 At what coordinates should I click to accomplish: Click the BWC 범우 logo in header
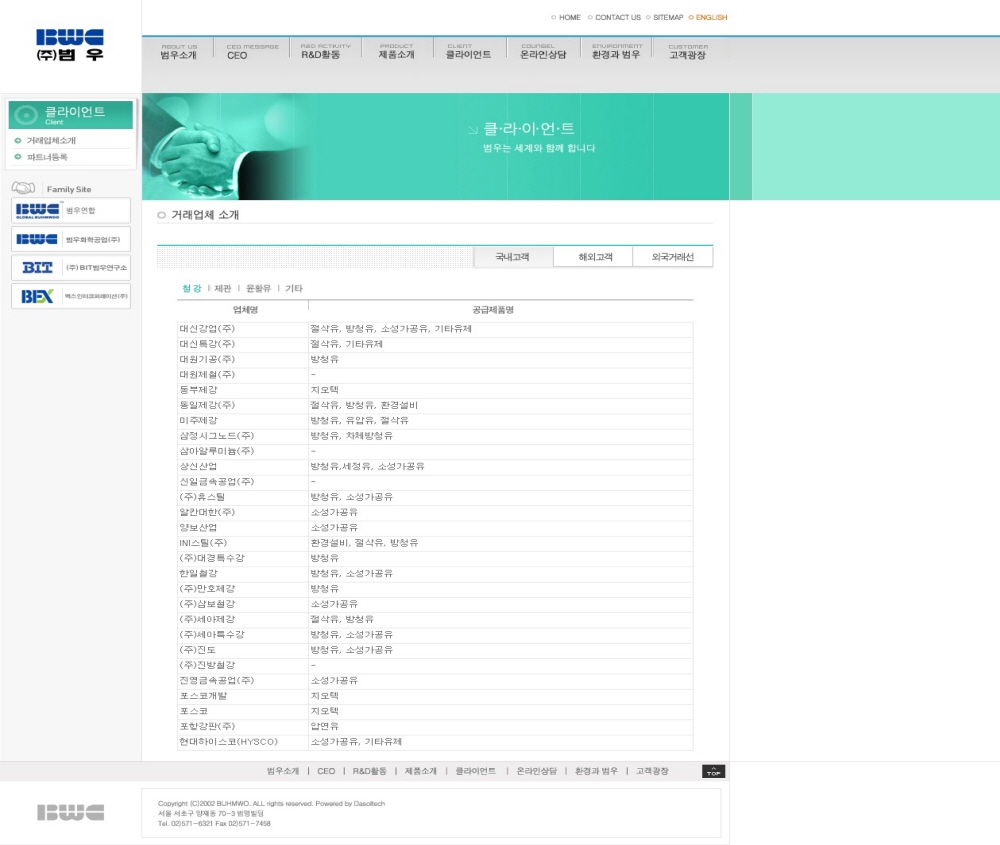pyautogui.click(x=69, y=46)
